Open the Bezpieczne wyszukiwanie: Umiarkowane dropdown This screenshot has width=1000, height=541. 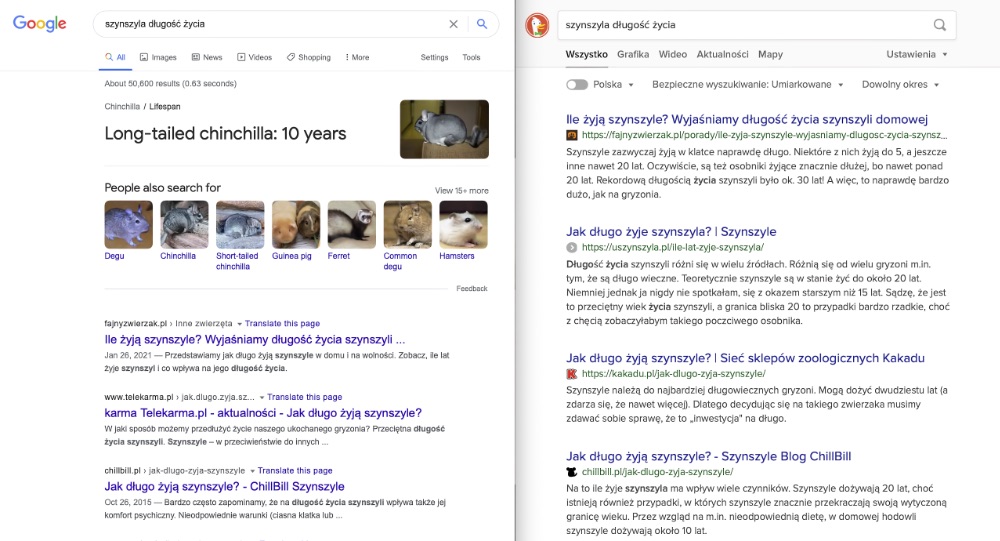[747, 85]
